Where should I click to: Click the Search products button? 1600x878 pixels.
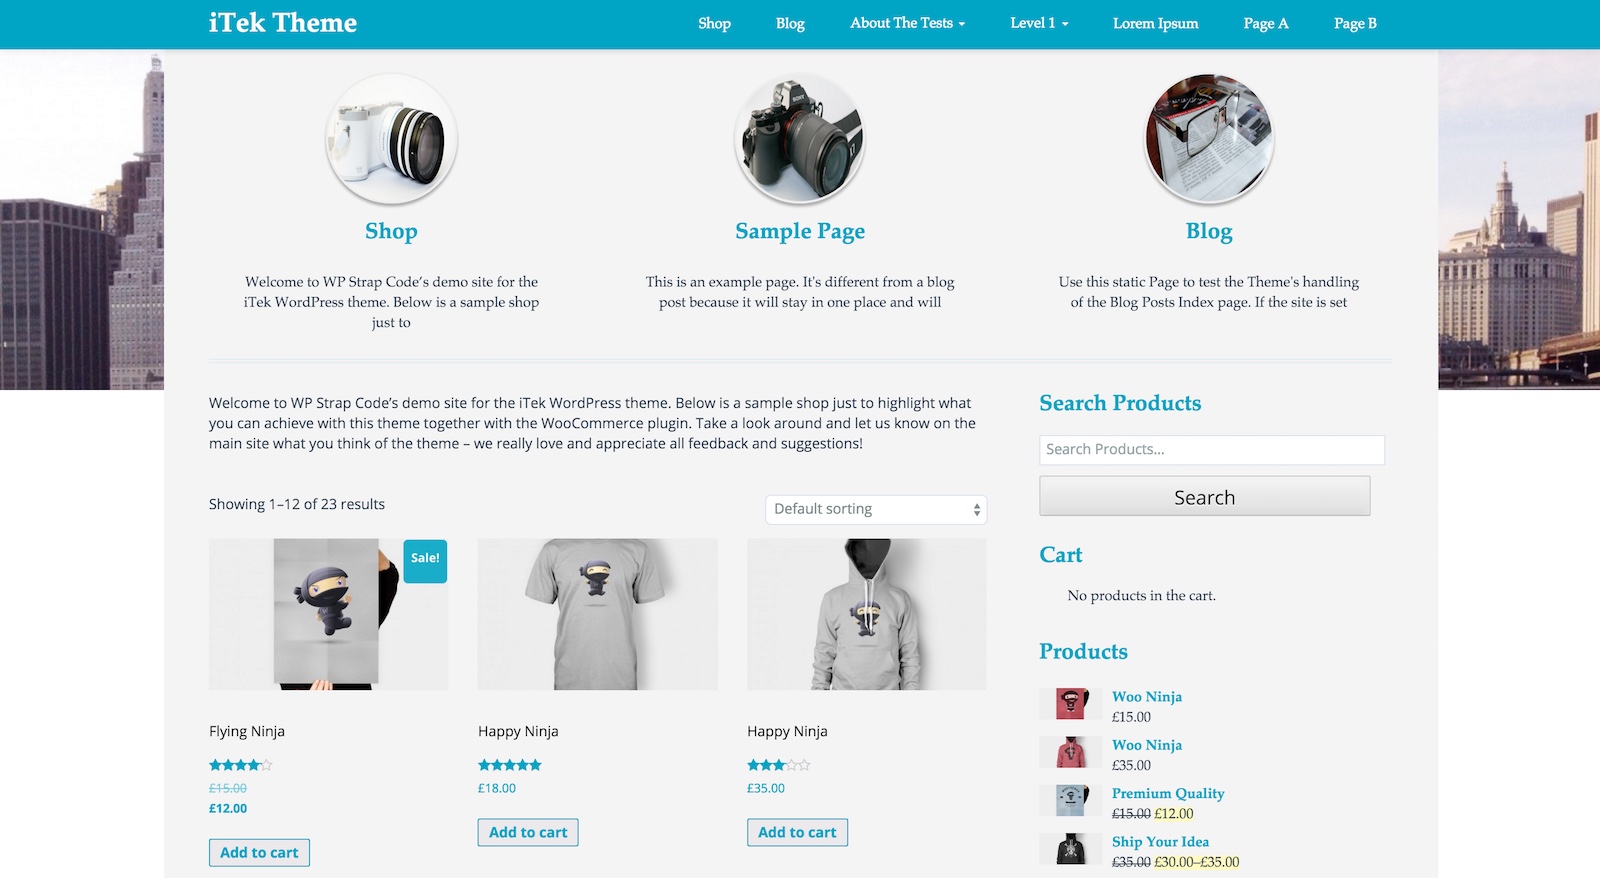coord(1204,496)
